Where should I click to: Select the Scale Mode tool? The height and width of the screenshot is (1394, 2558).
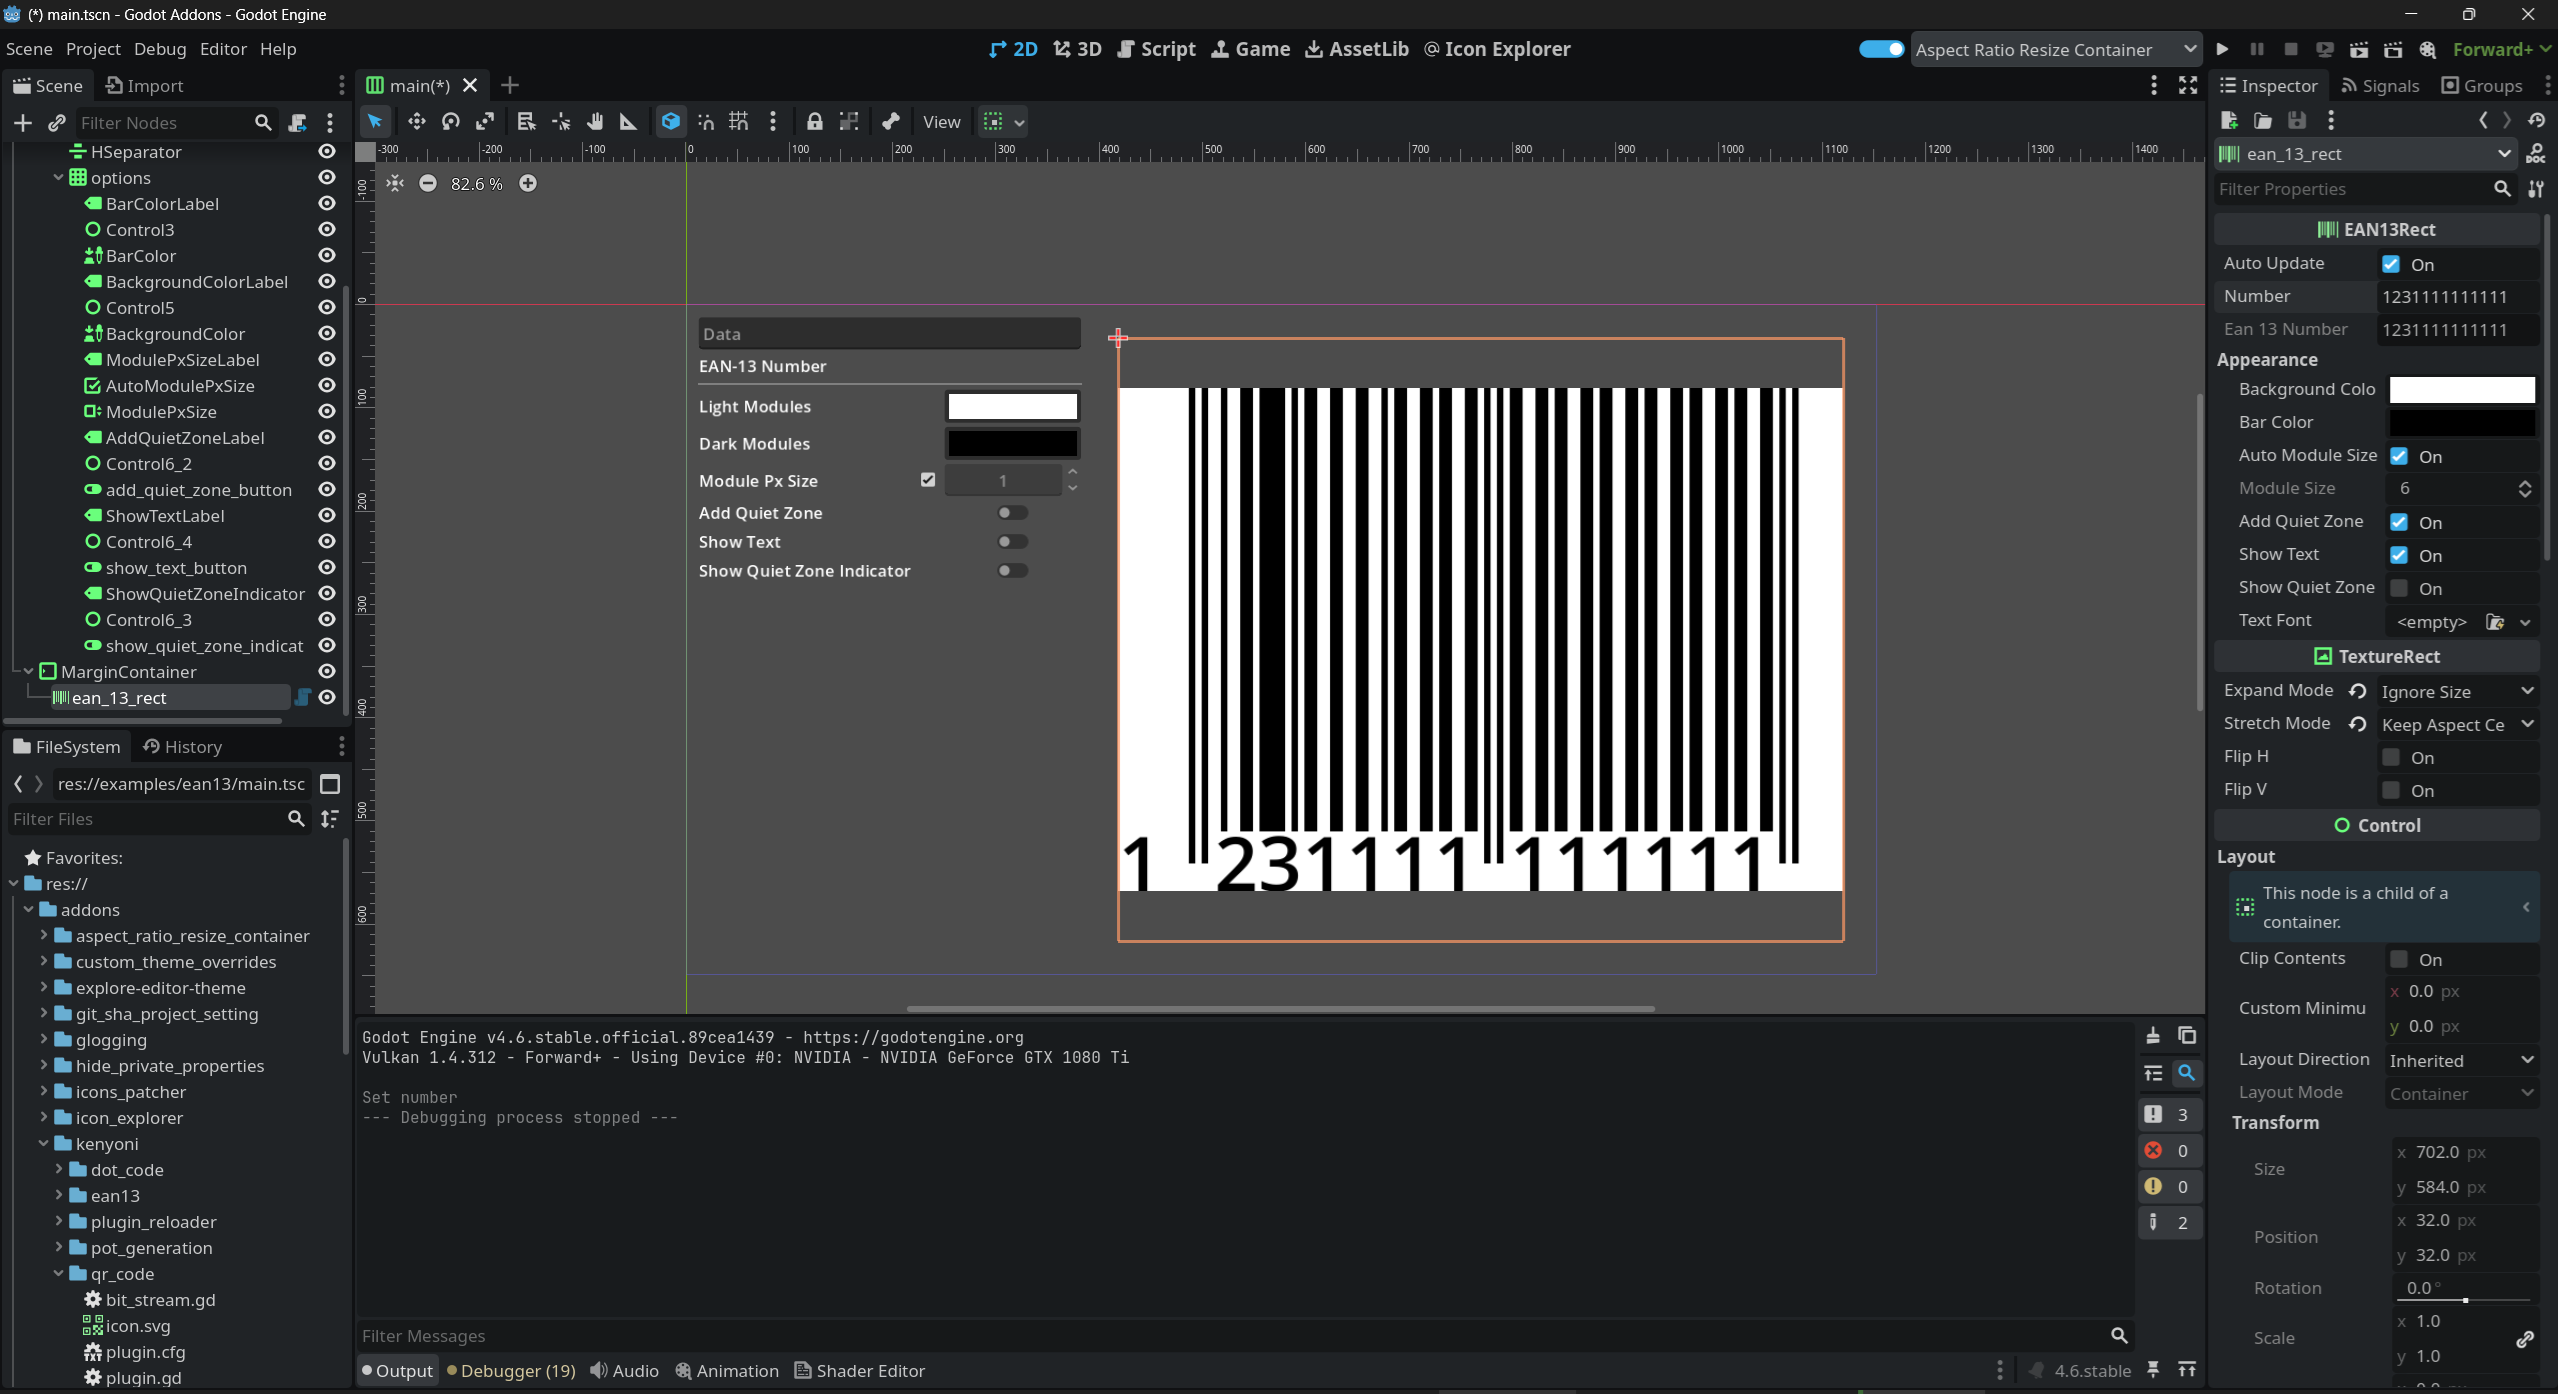[485, 122]
